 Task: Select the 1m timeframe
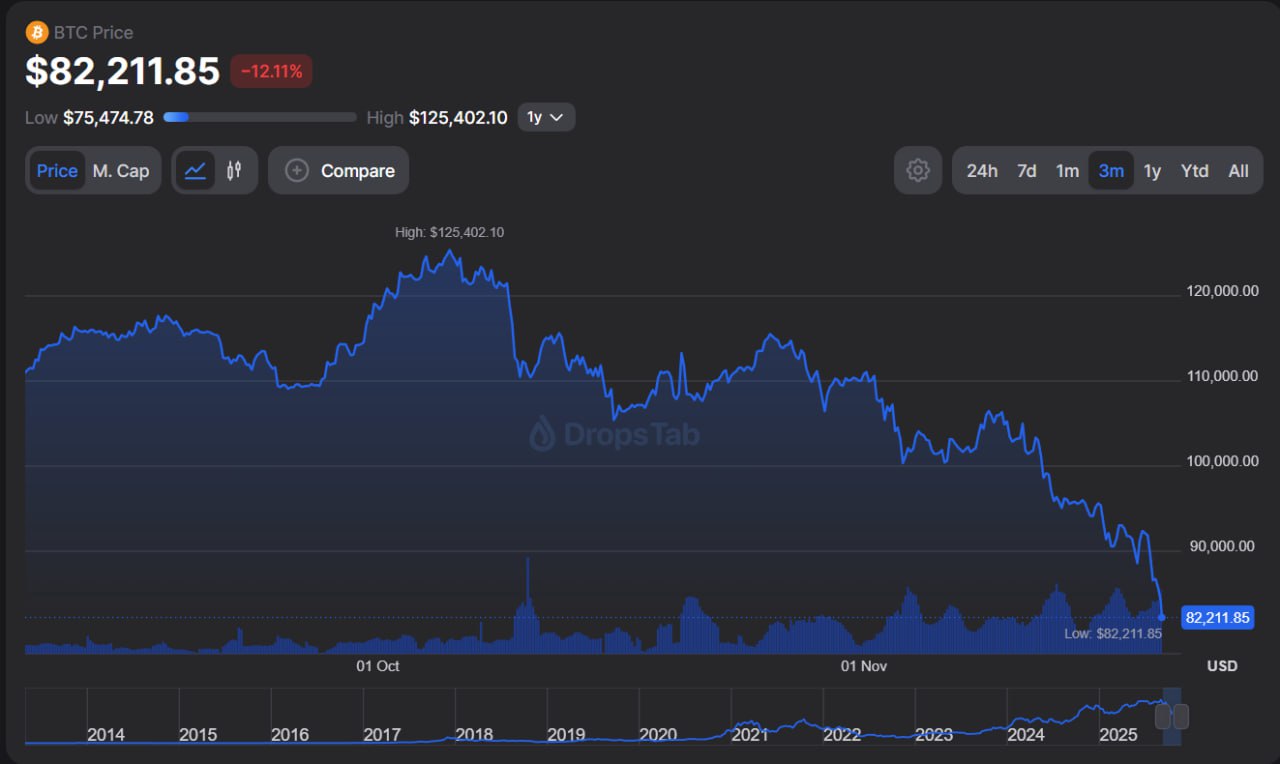coord(1067,171)
